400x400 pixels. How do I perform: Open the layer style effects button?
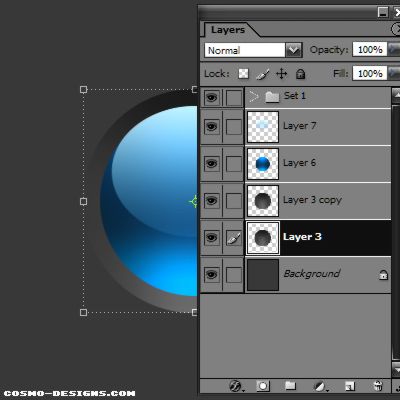click(236, 386)
